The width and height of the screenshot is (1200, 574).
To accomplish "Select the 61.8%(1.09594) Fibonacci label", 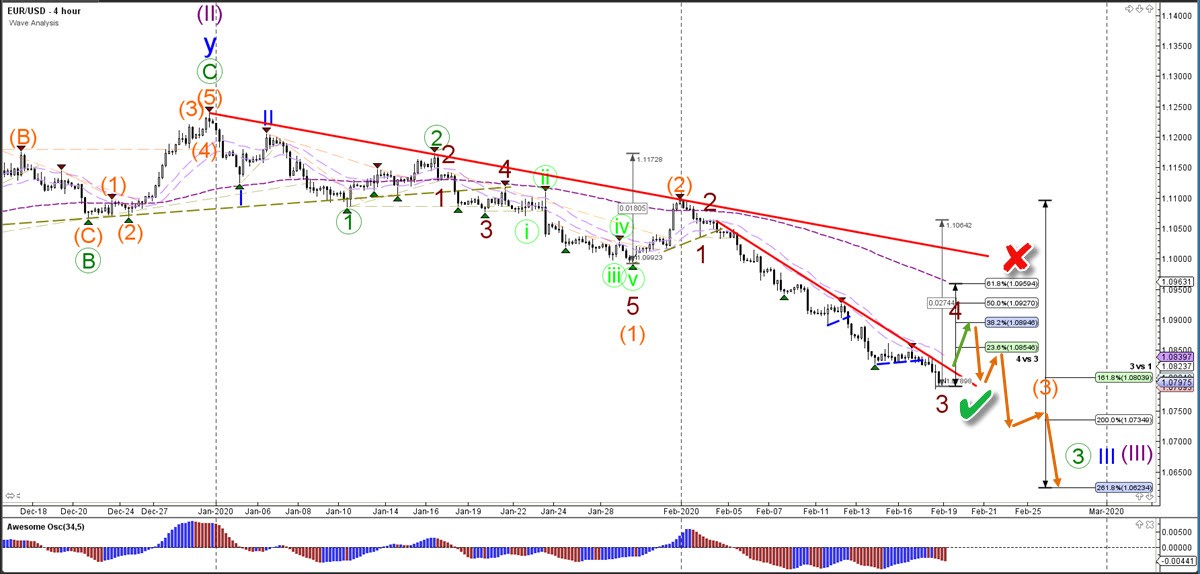I will click(1012, 283).
